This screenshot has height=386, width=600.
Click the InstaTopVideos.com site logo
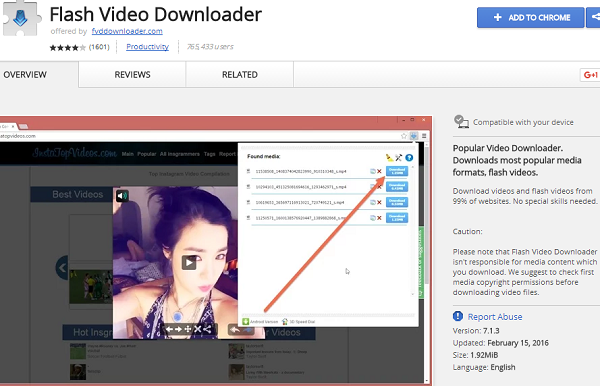pos(74,153)
